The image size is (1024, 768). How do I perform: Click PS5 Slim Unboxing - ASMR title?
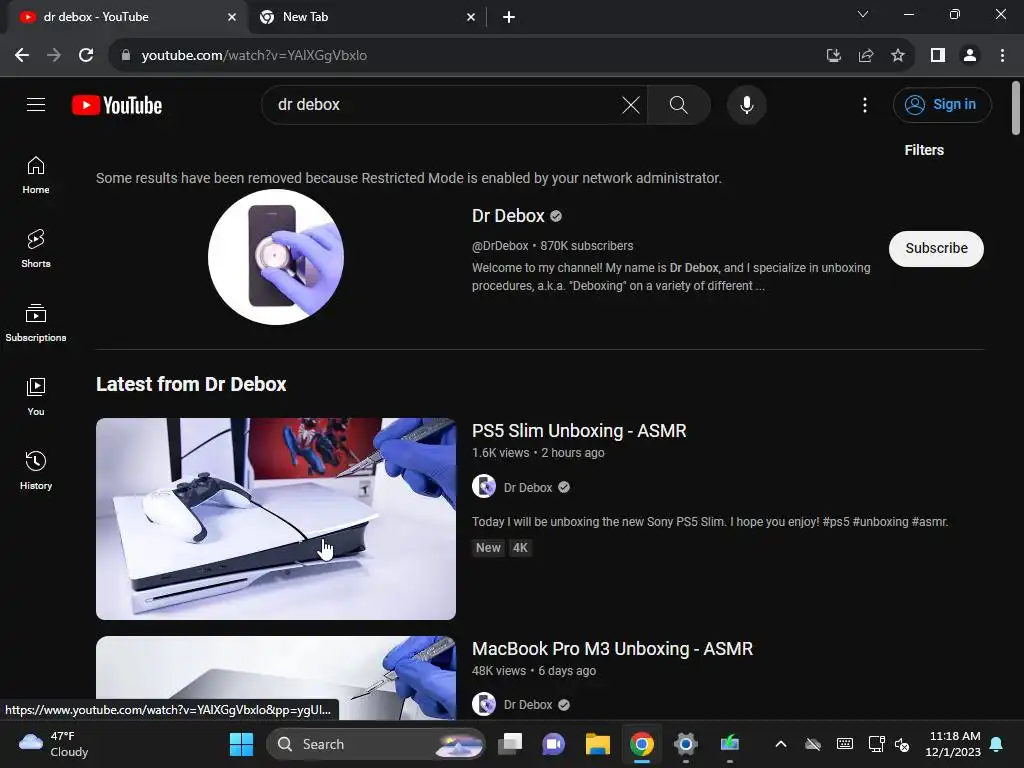click(x=579, y=431)
